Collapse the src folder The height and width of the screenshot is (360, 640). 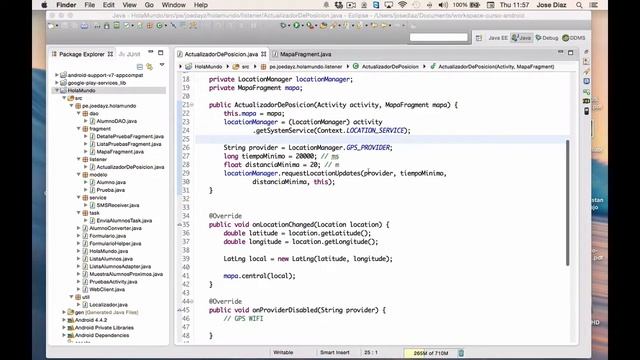click(x=64, y=98)
